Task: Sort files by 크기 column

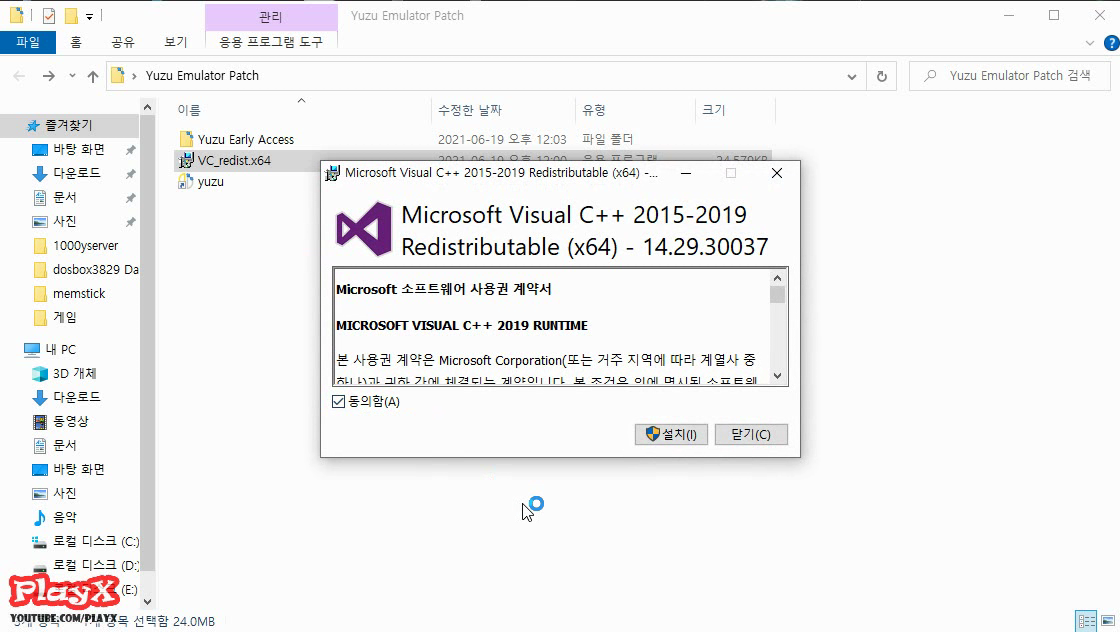Action: coord(714,110)
